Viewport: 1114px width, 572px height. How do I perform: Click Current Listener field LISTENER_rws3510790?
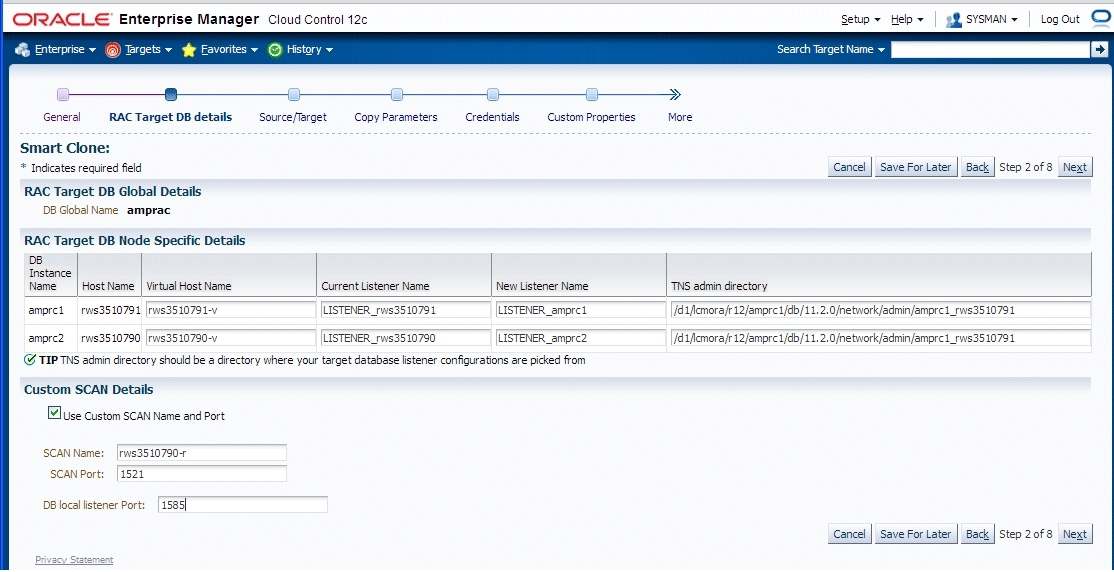(x=405, y=338)
